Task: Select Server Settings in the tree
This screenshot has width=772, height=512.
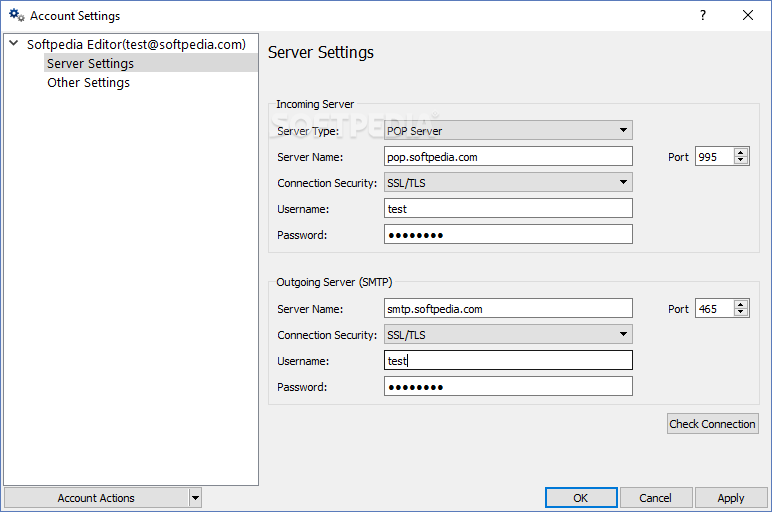Action: point(150,63)
